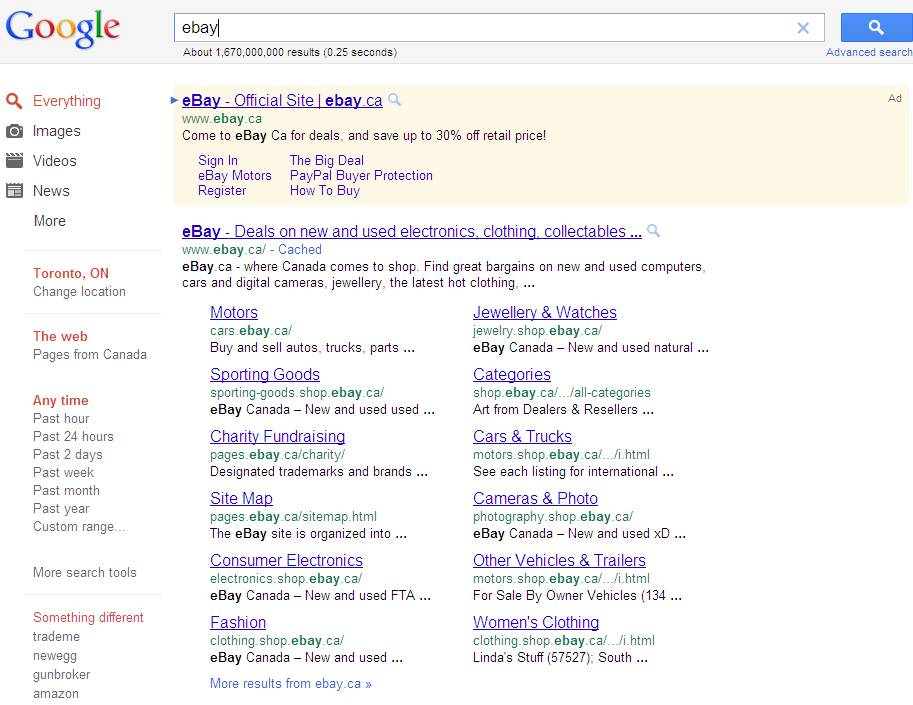Filter results to Past hour
The height and width of the screenshot is (705, 913).
pos(61,418)
